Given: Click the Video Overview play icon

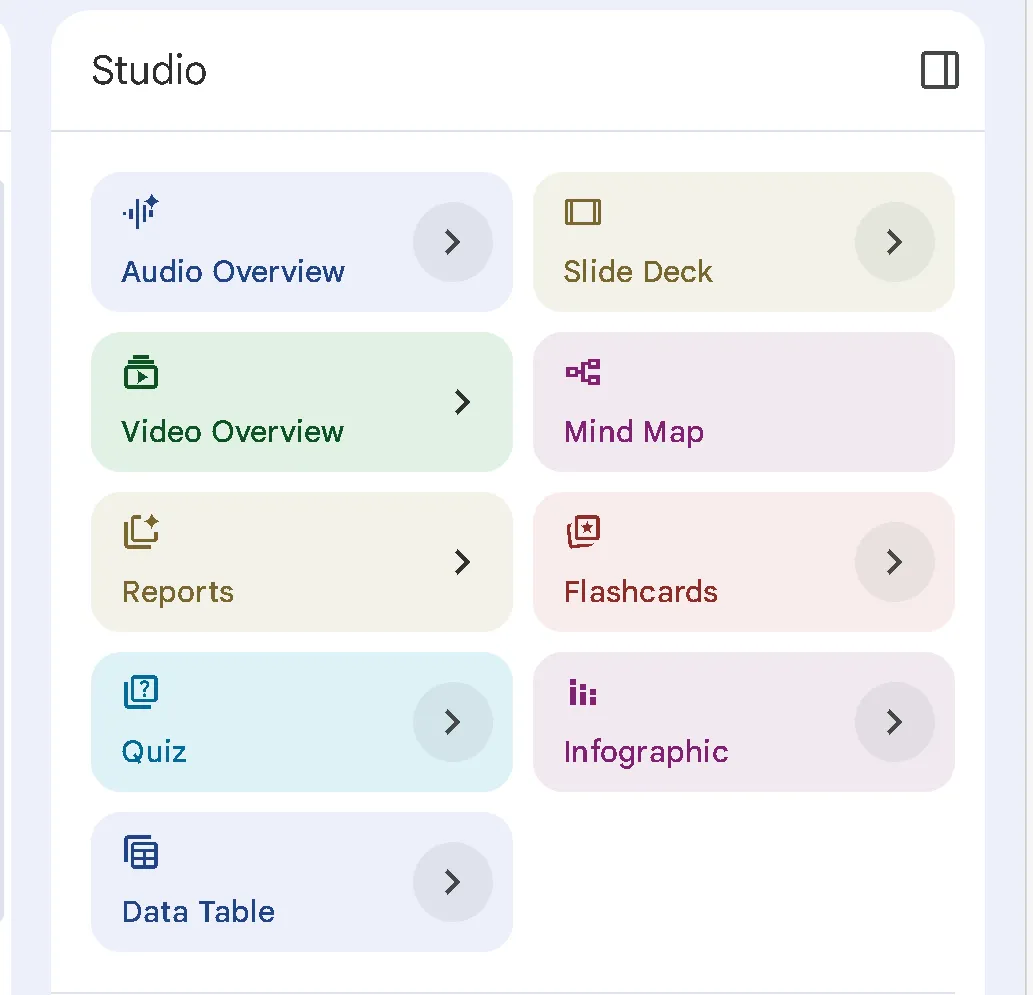Looking at the screenshot, I should click(141, 372).
